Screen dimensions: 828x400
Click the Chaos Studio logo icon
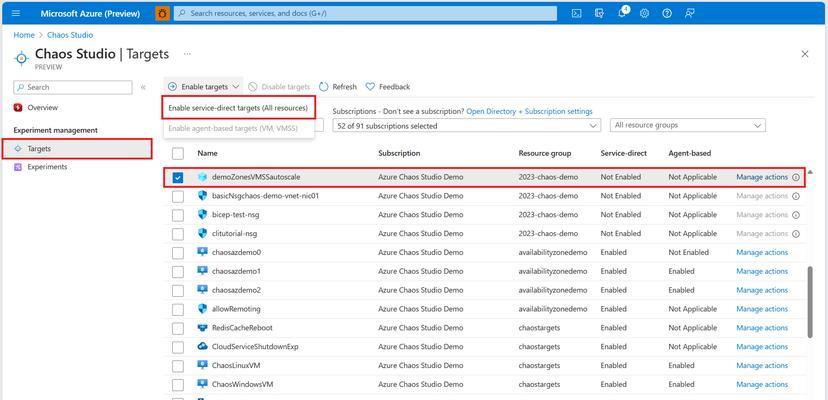tap(21, 58)
